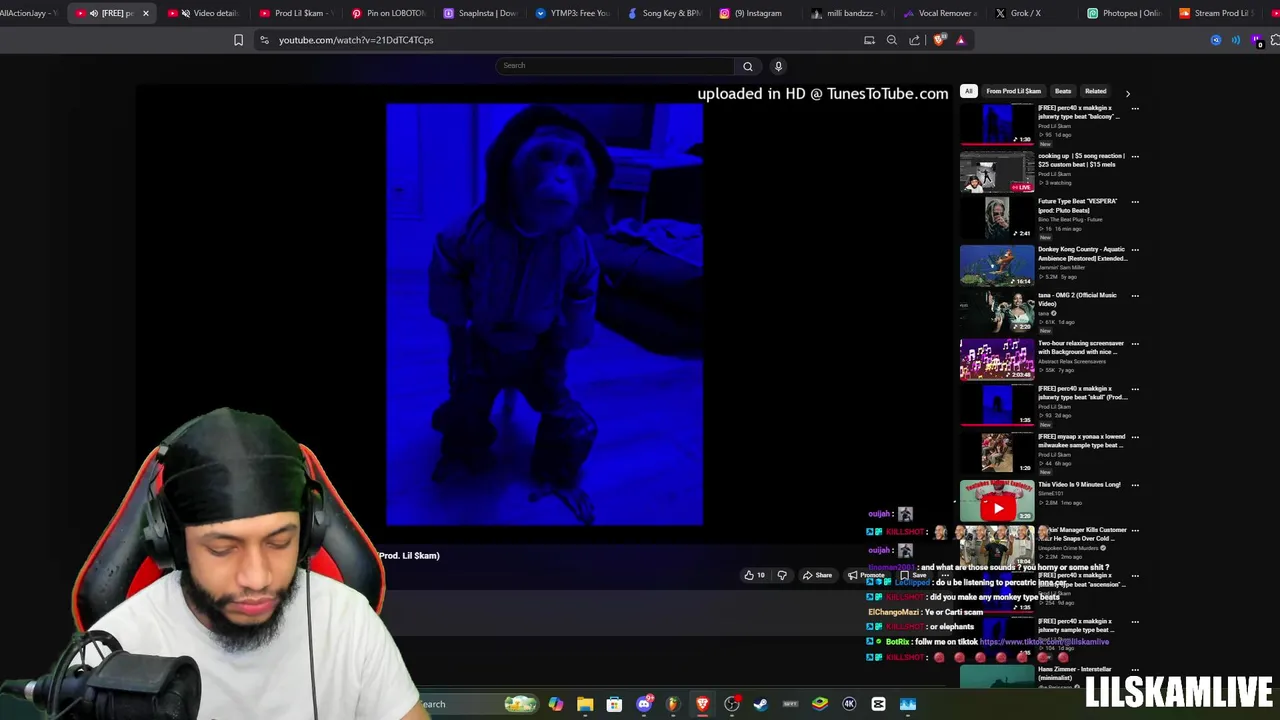Dislike the video with thumbs down
1280x720 pixels.
point(782,575)
